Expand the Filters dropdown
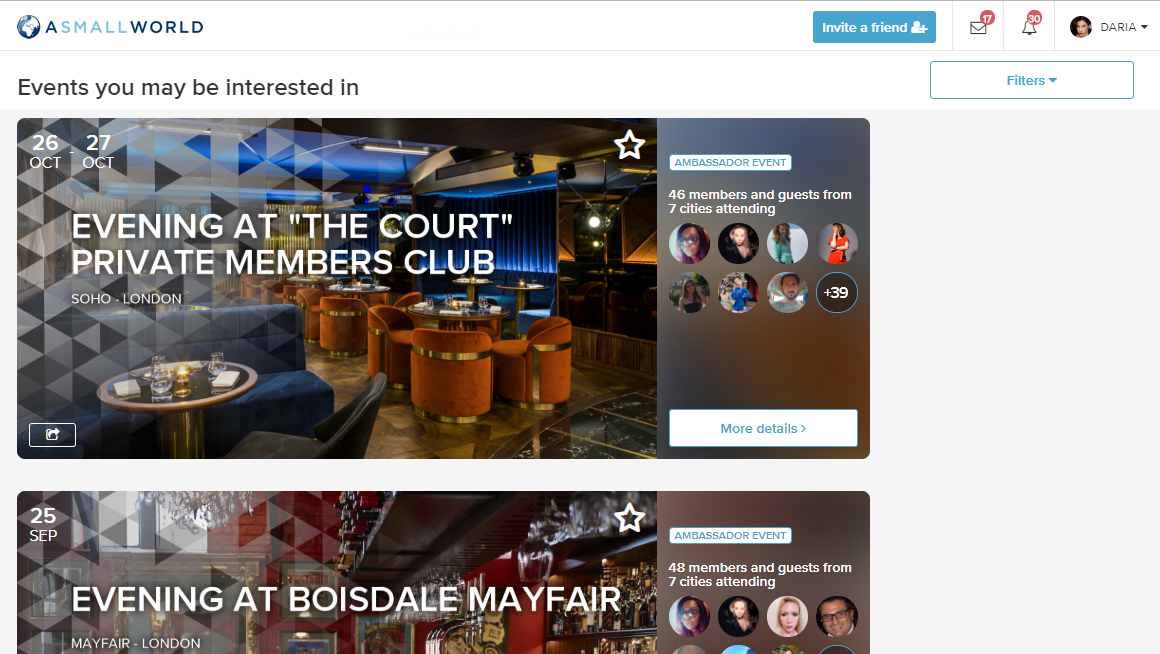Viewport: 1160px width, 654px height. coord(1031,80)
